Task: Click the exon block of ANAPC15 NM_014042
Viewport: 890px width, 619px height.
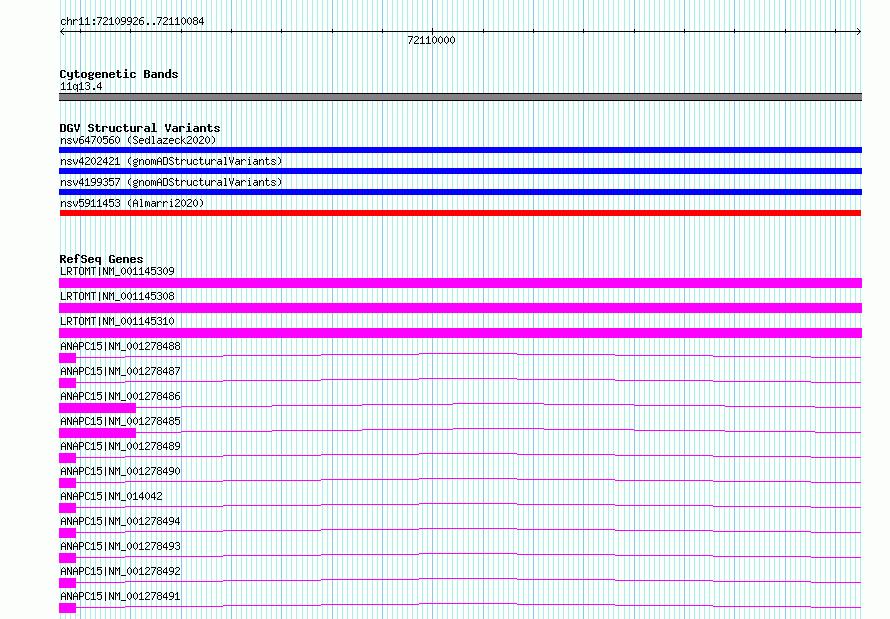Action: [x=68, y=508]
